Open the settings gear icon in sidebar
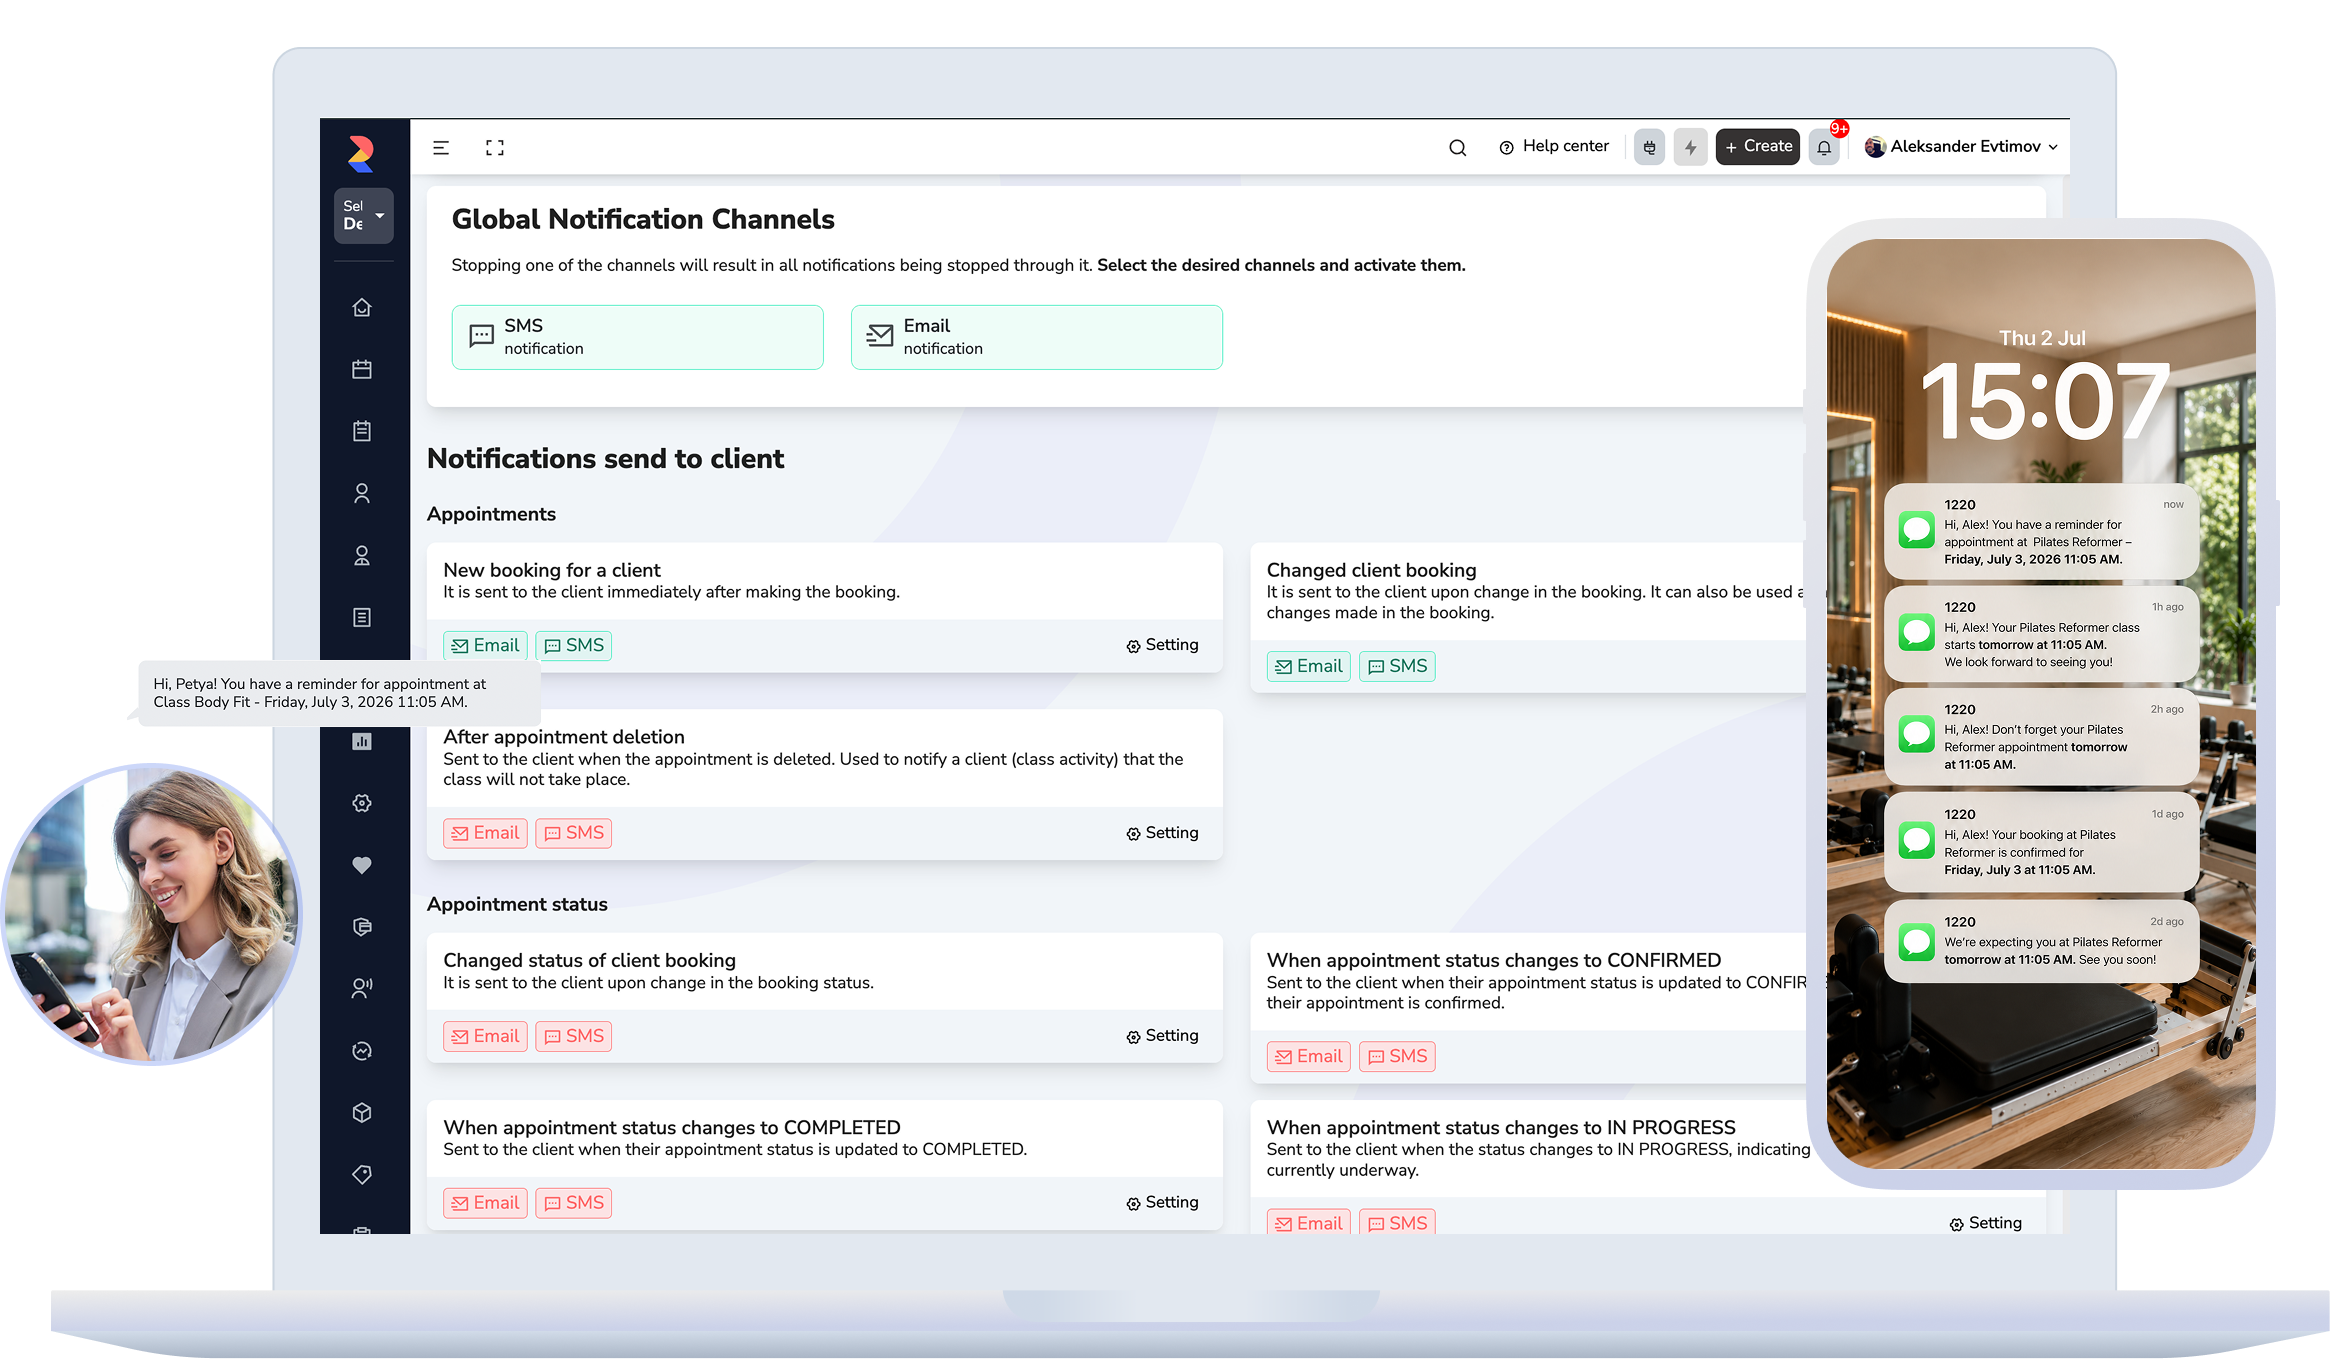This screenshot has height=1359, width=2330. click(362, 803)
